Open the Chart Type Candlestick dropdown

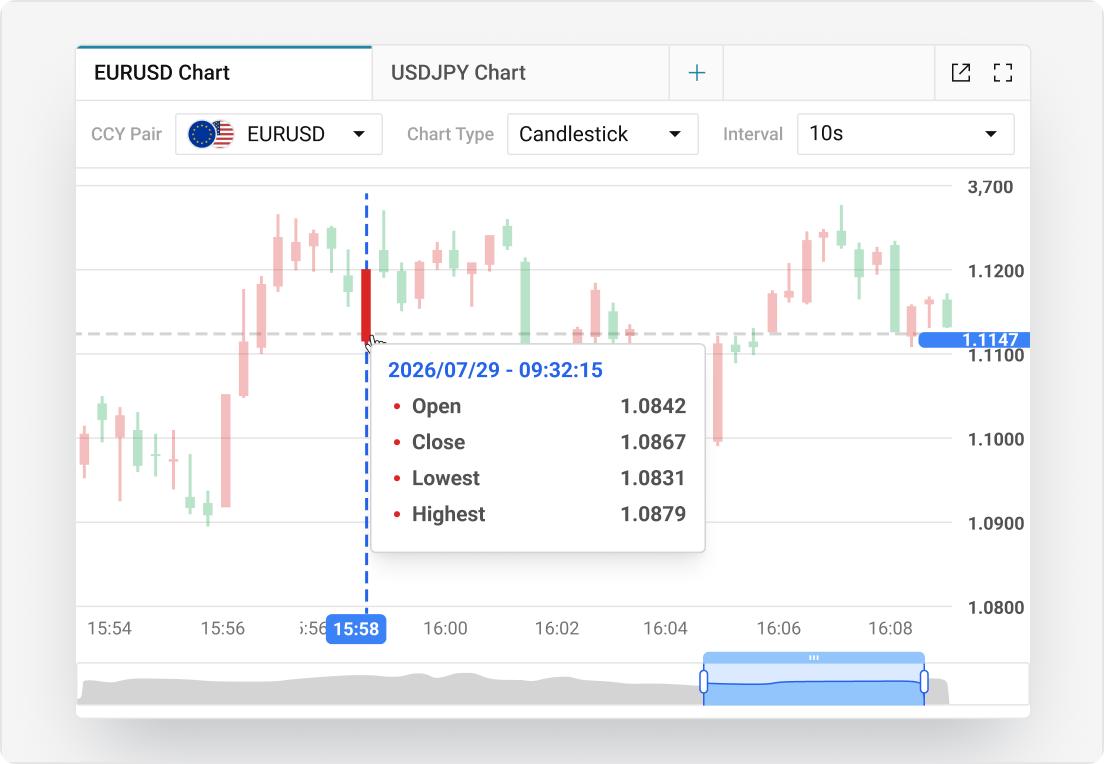click(603, 134)
